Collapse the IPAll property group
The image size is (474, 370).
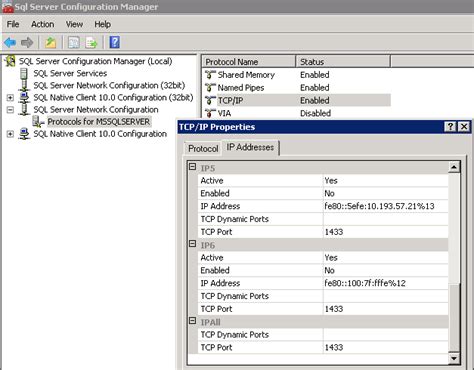(192, 321)
